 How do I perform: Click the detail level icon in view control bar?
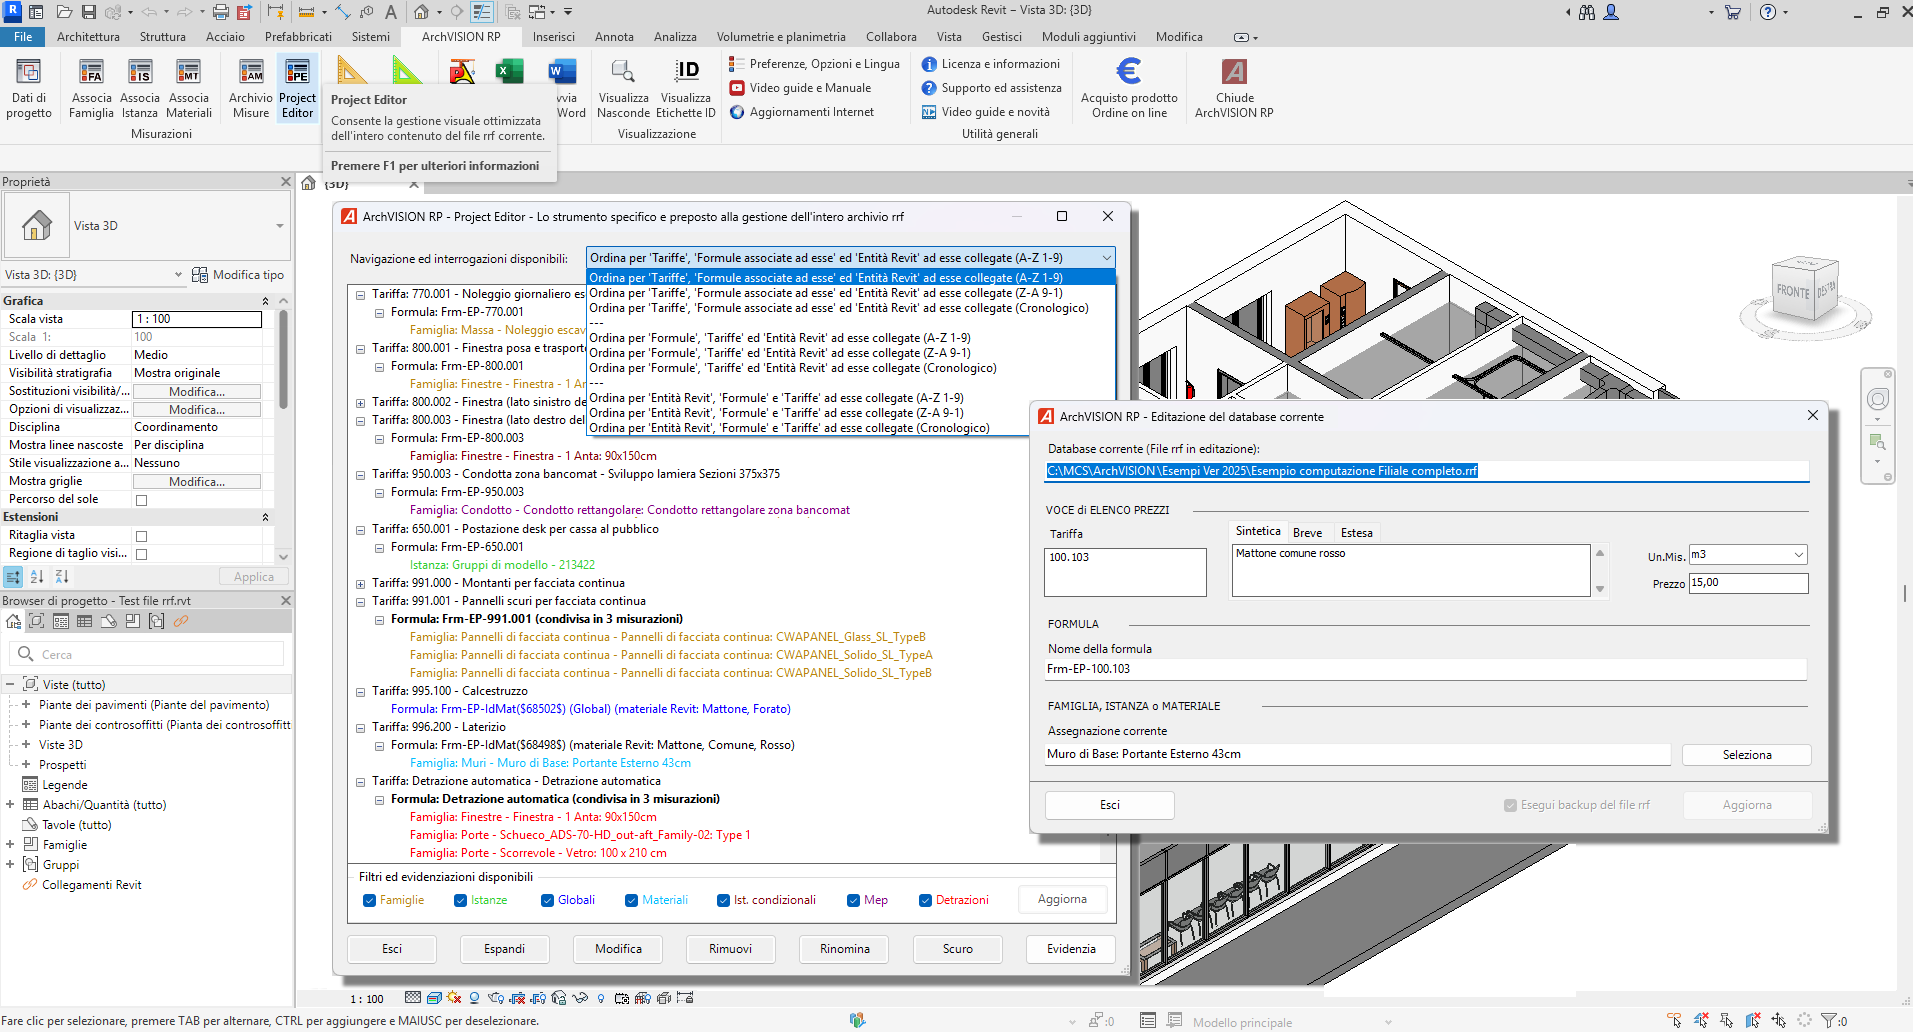point(413,998)
